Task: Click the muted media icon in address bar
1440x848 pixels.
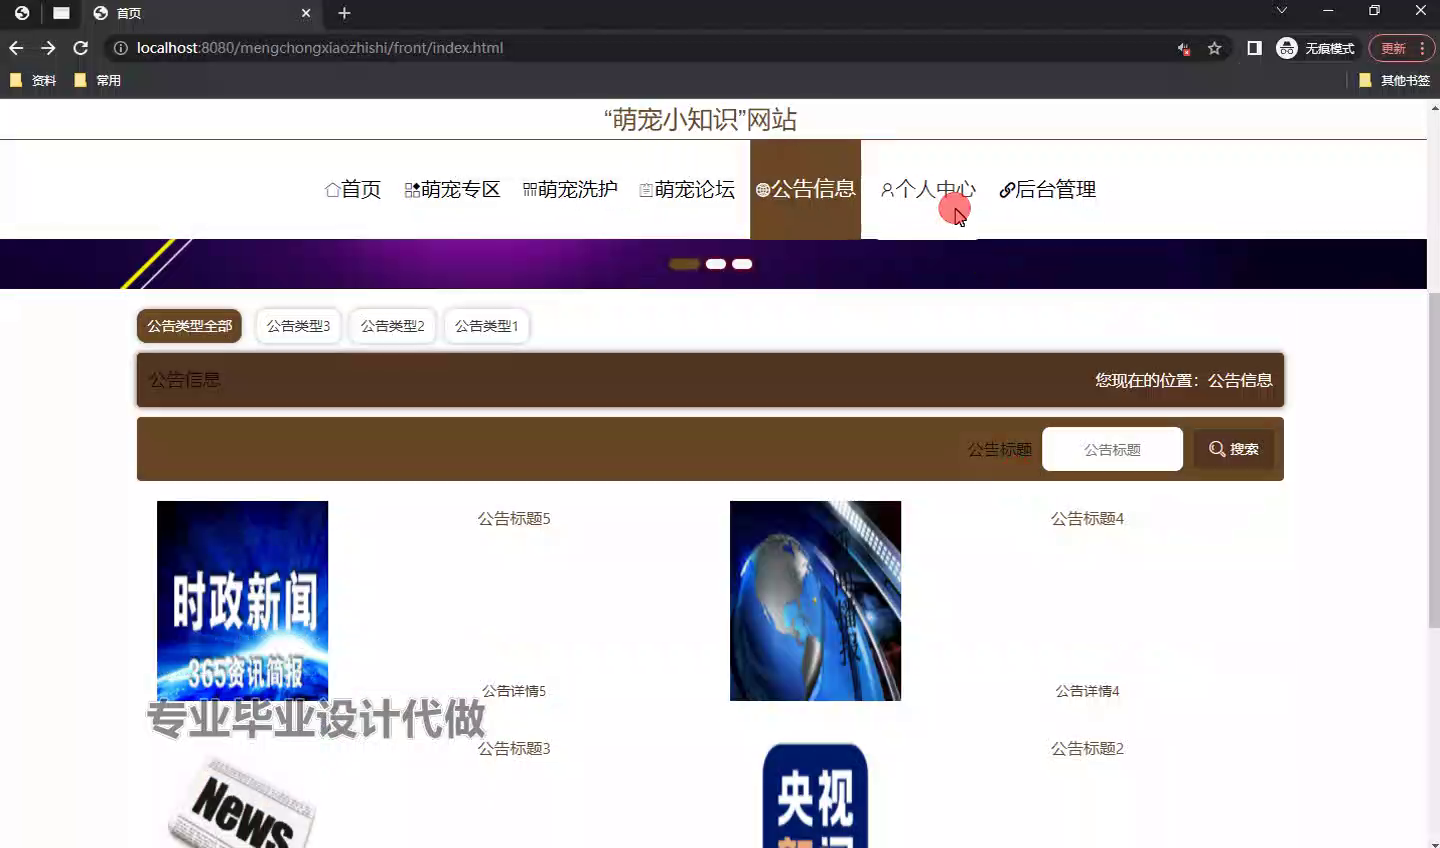Action: click(1184, 48)
